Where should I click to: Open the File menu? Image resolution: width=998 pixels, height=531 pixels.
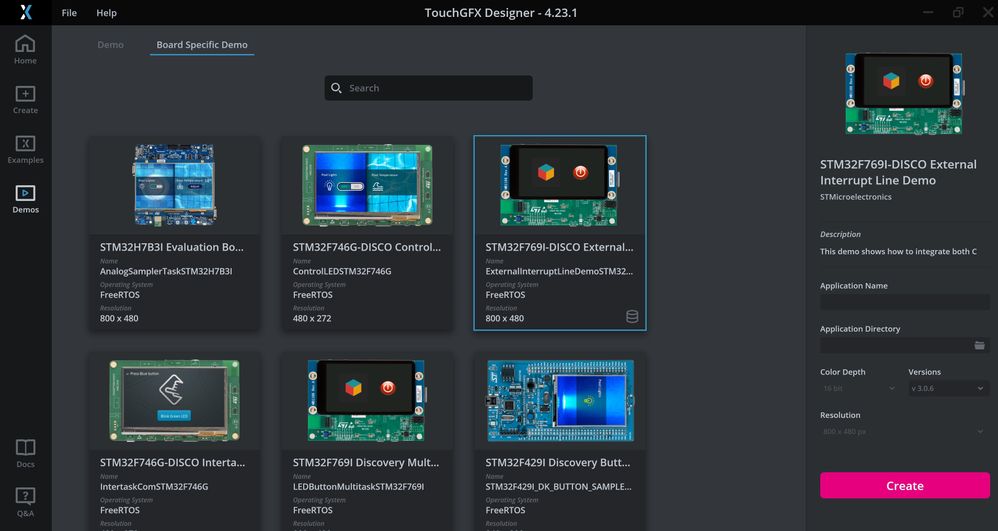coord(69,13)
